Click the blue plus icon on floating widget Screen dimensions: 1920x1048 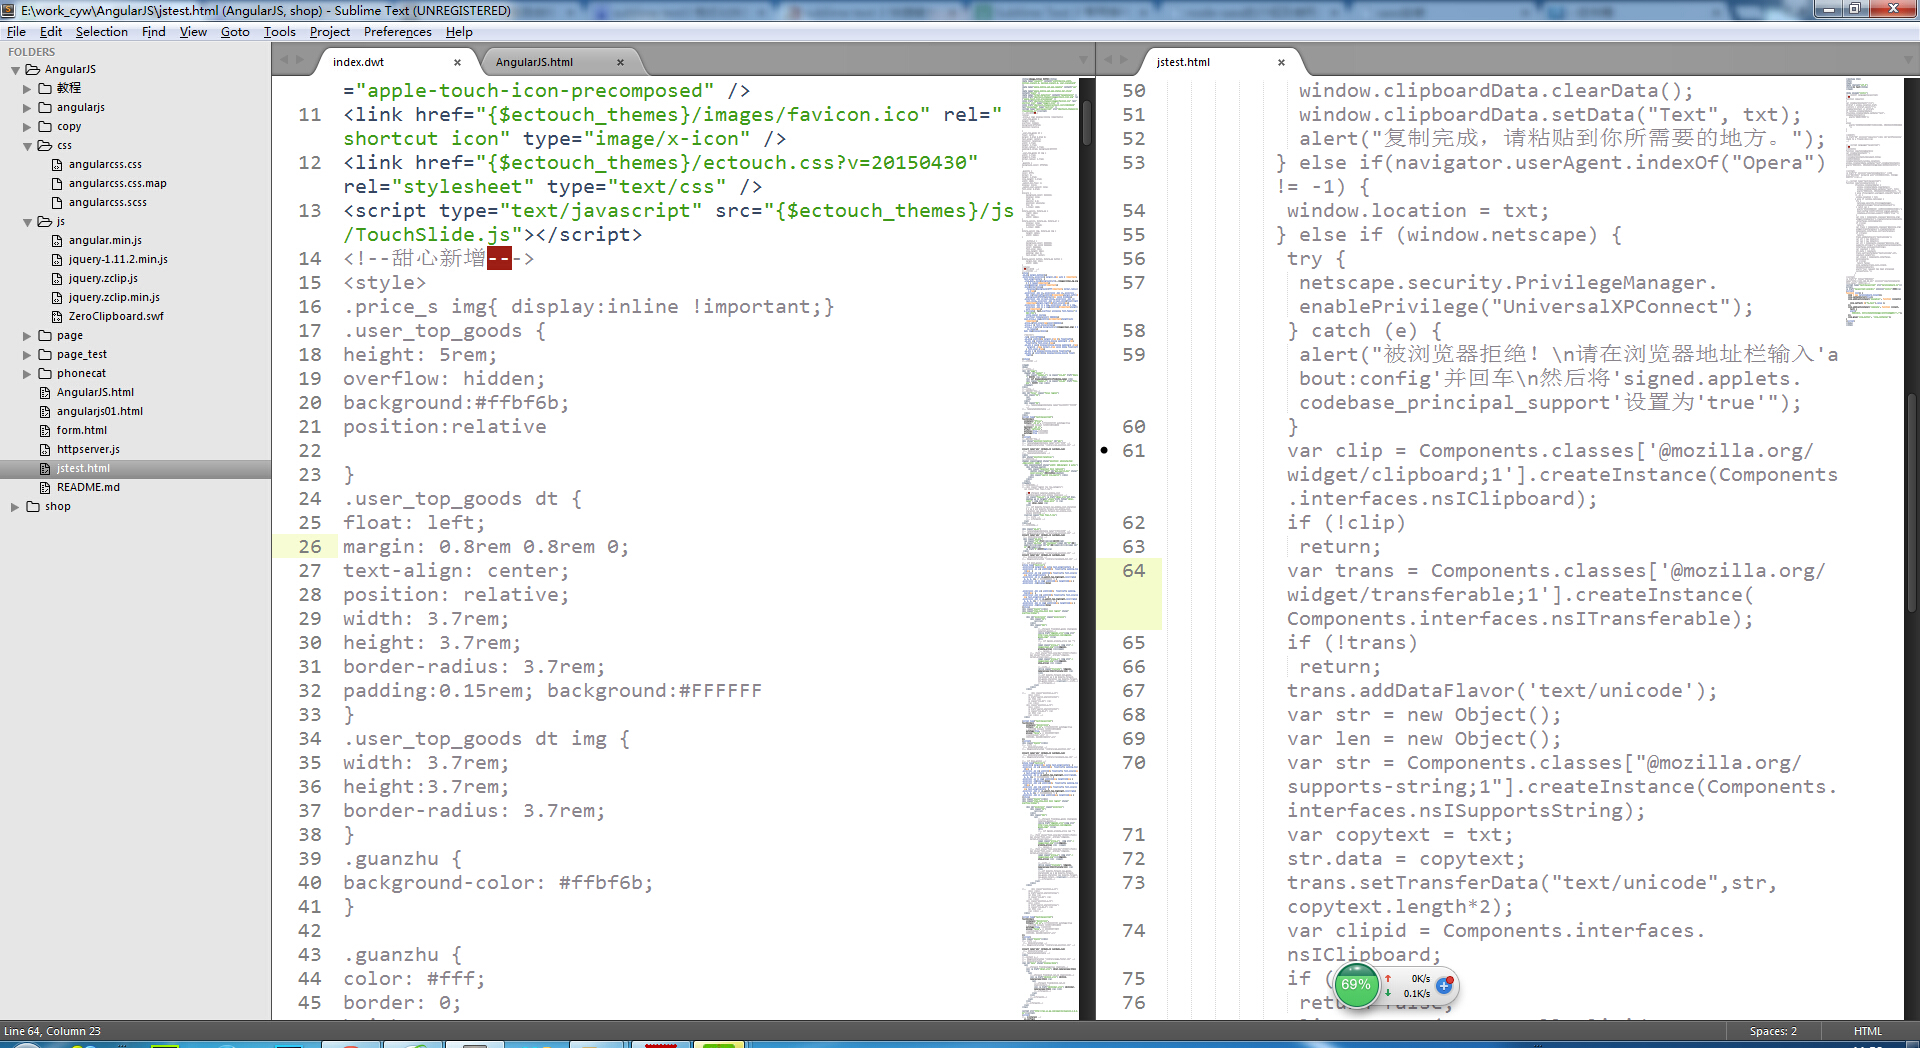tap(1443, 986)
